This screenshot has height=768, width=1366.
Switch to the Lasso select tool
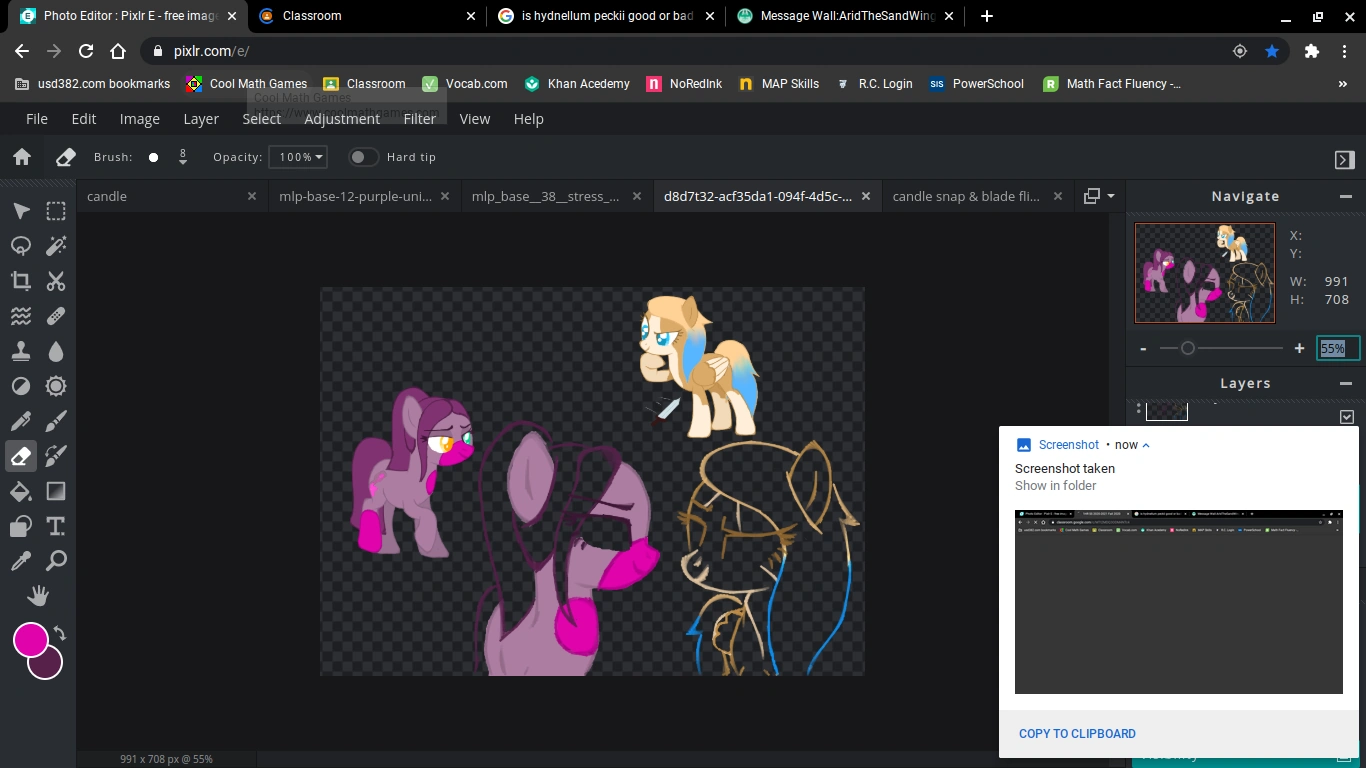click(21, 246)
